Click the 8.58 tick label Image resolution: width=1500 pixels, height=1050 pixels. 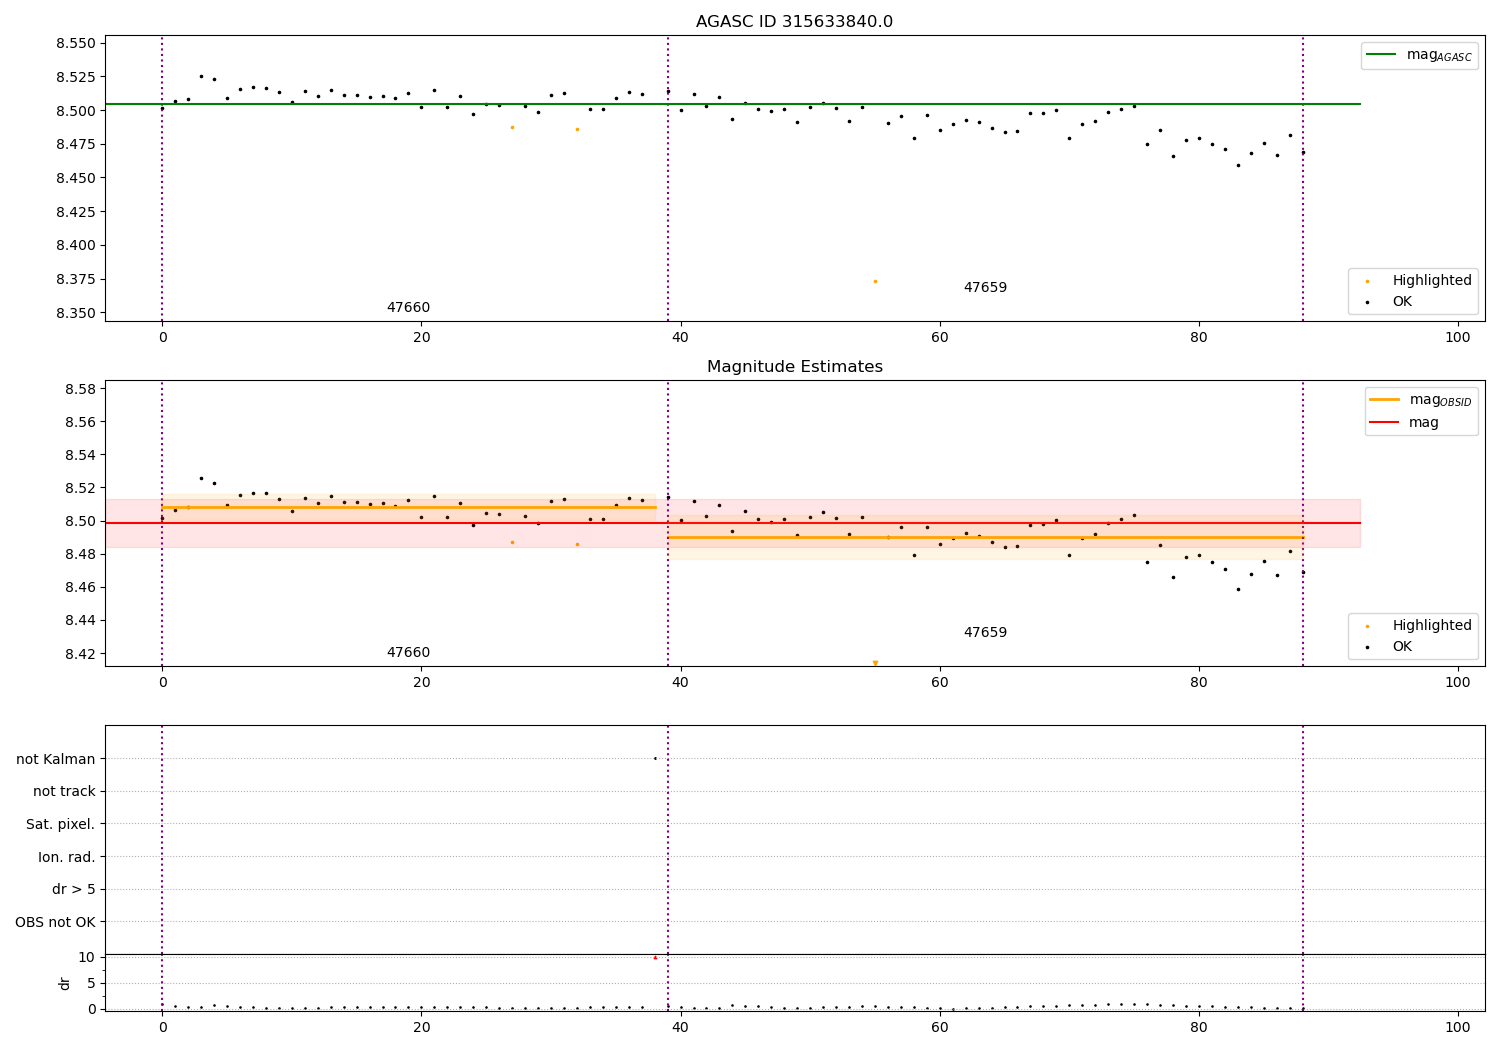79,389
